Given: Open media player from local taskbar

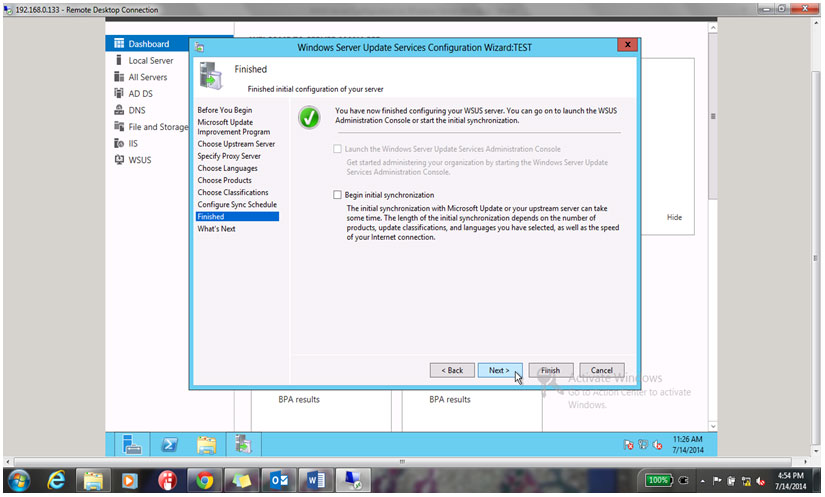Looking at the screenshot, I should tap(129, 481).
